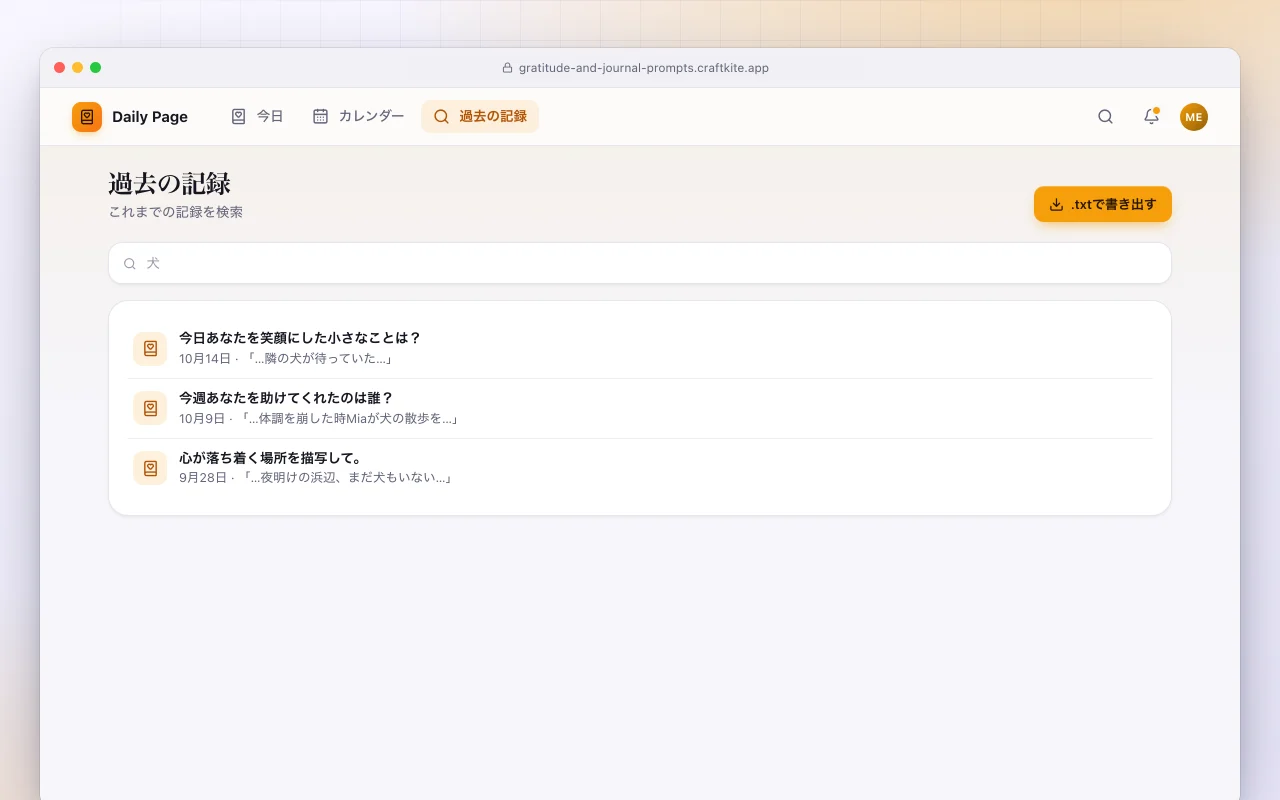Viewport: 1280px width, 800px height.
Task: Click the snippet 体調を崩した時Miaが犬の散歩を
Action: tap(351, 418)
